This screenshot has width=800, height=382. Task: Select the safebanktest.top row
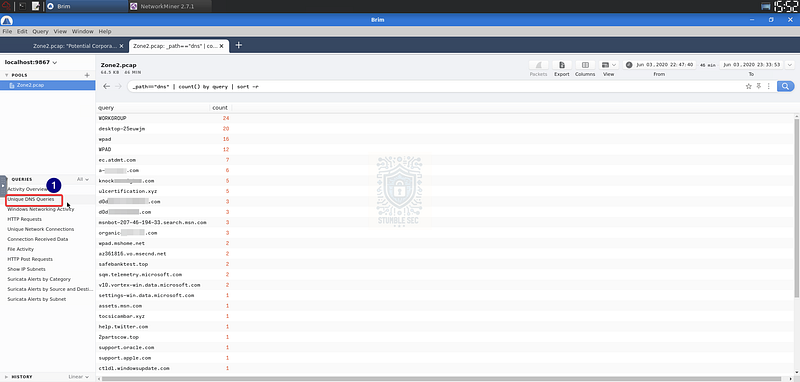point(446,264)
